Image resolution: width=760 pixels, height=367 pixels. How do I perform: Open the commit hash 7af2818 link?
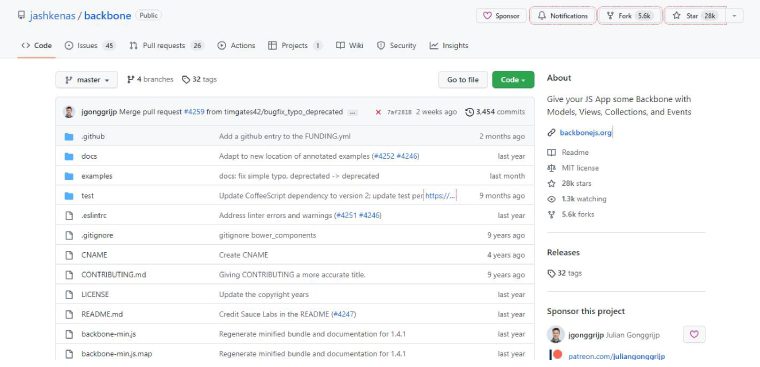coord(399,112)
